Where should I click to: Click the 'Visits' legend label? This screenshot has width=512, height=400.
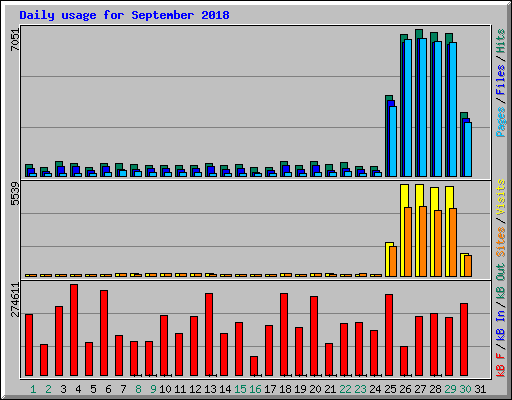pos(501,198)
